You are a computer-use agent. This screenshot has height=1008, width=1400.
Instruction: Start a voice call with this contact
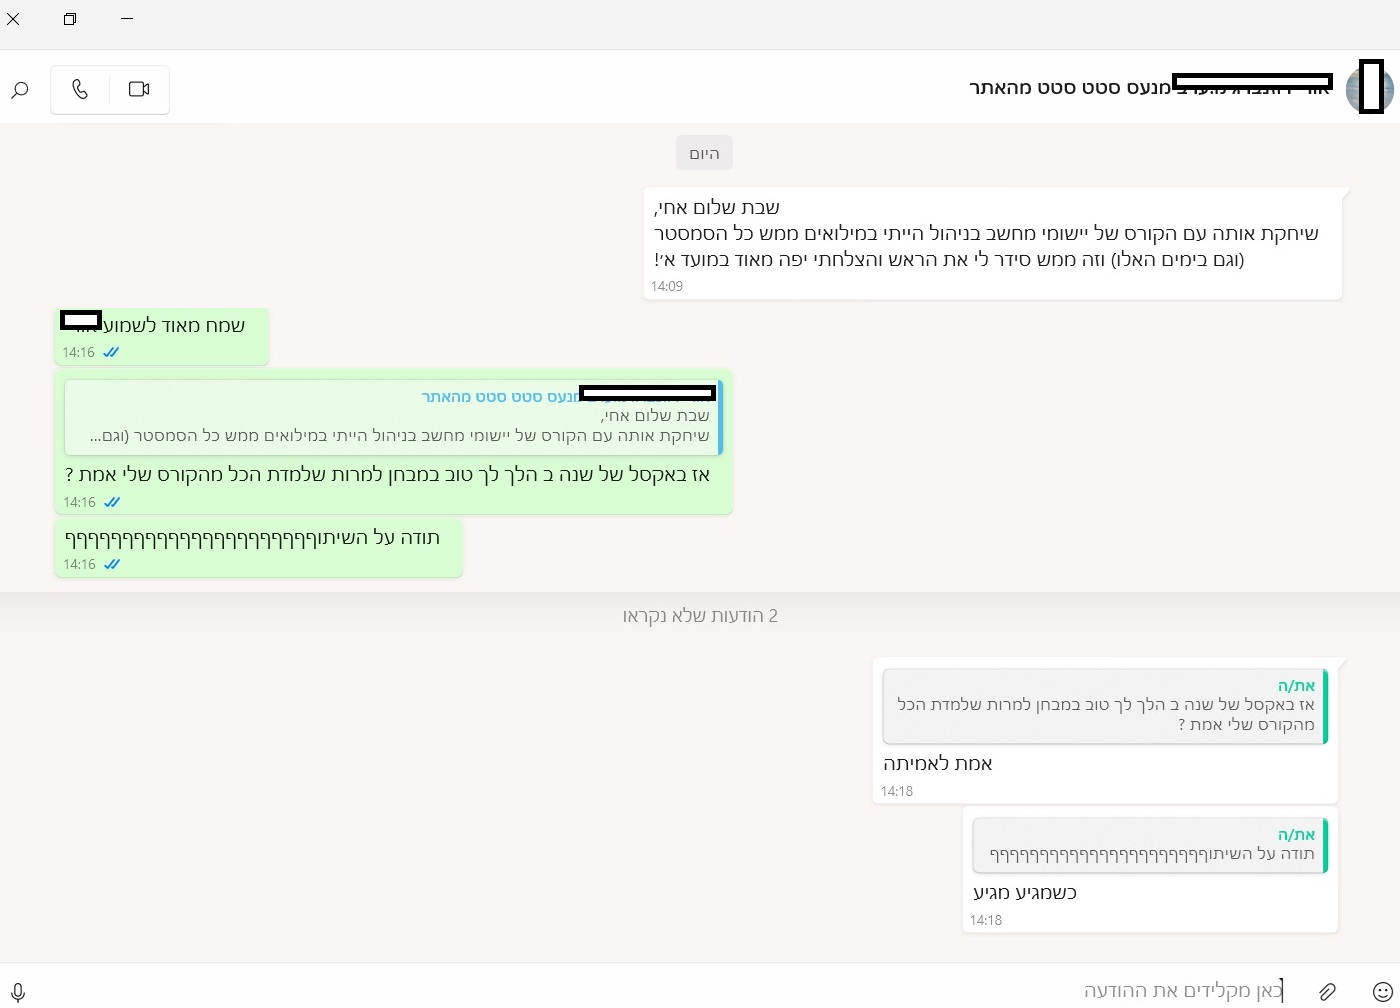(80, 89)
